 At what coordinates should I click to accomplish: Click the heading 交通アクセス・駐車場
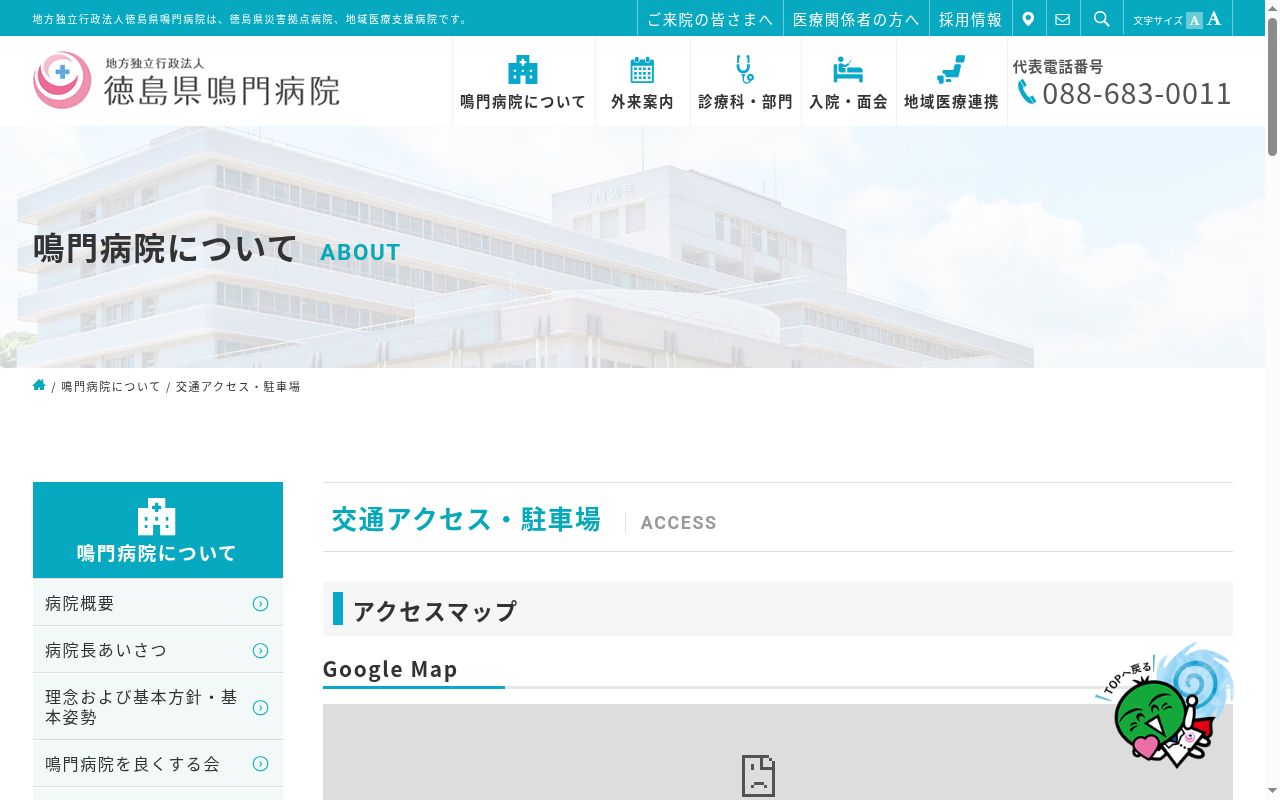pos(466,519)
